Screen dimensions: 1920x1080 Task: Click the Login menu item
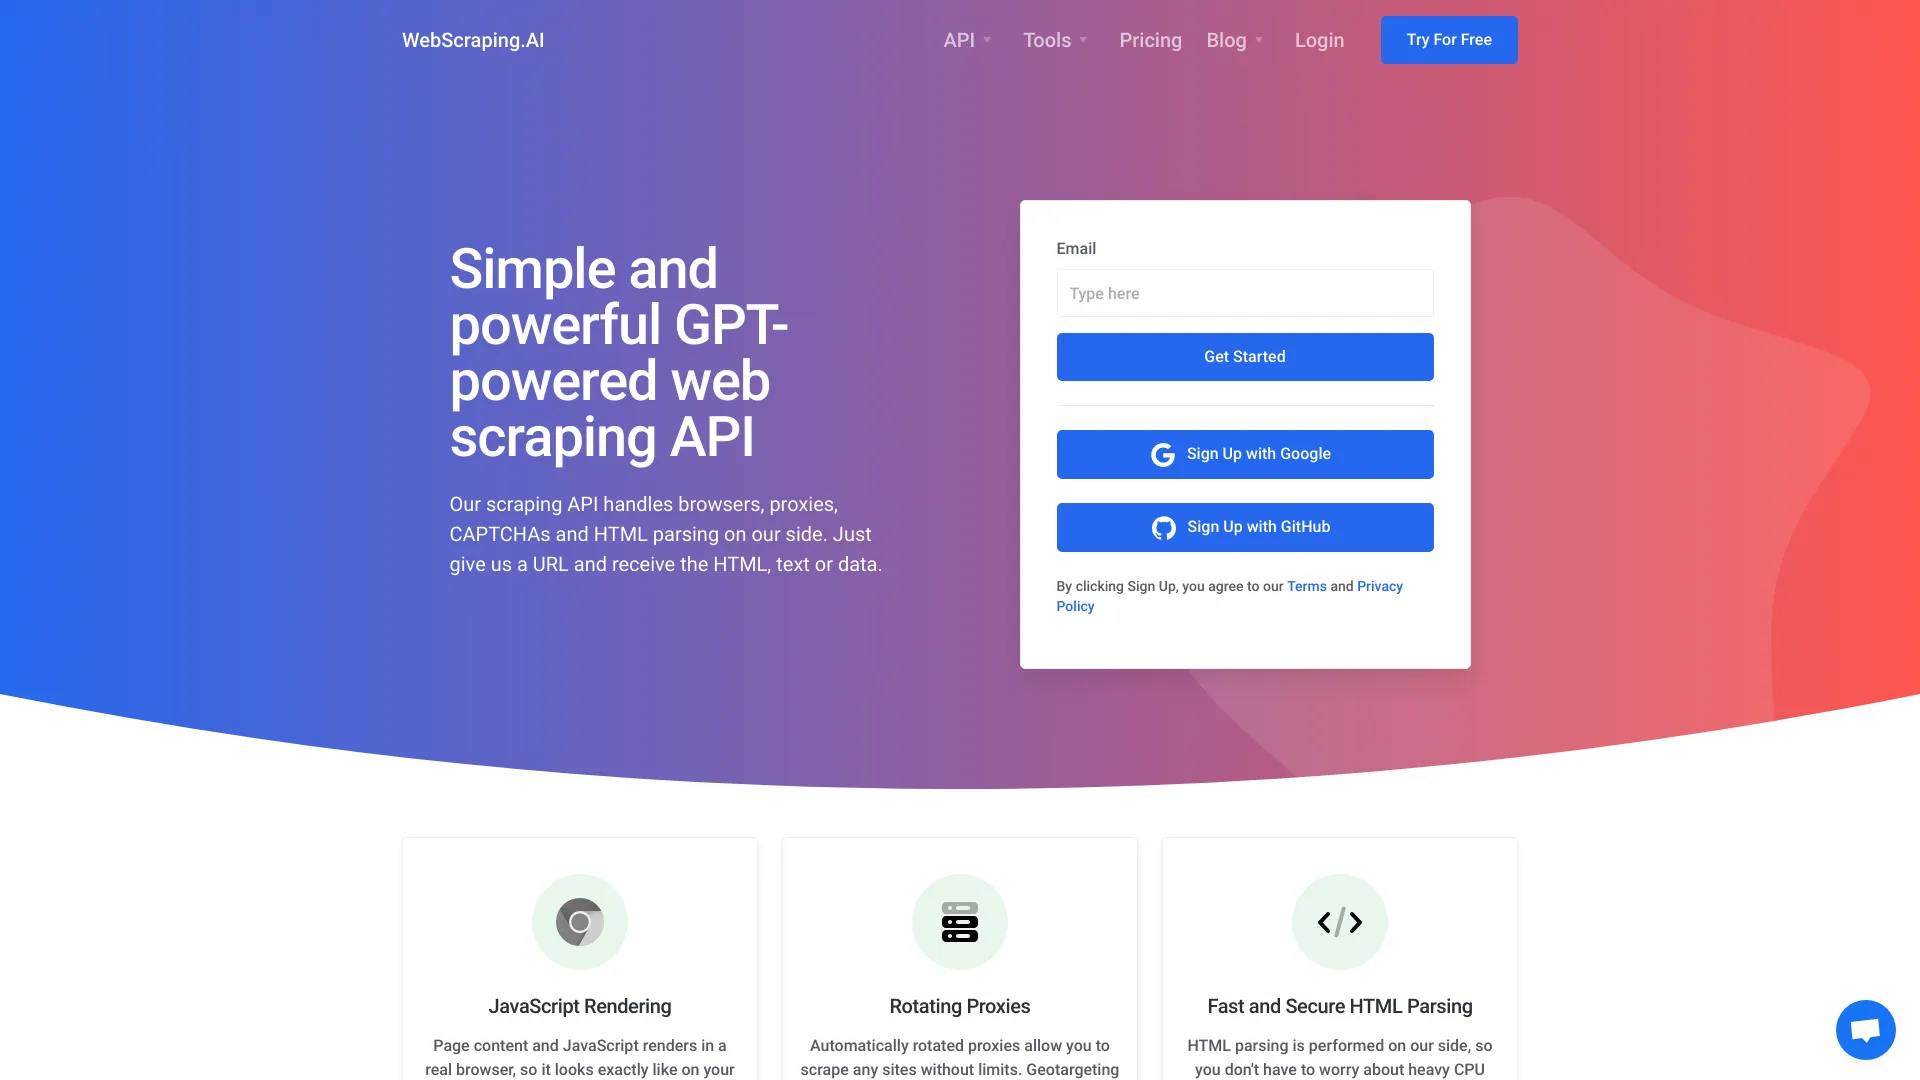coord(1319,40)
